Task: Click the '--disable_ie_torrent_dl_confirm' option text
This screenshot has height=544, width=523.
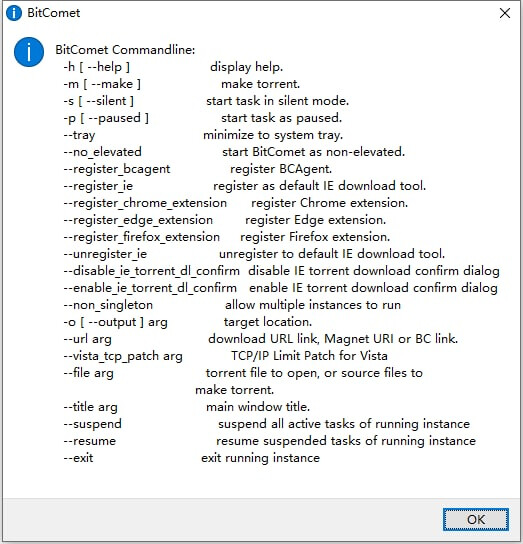Action: click(x=151, y=271)
